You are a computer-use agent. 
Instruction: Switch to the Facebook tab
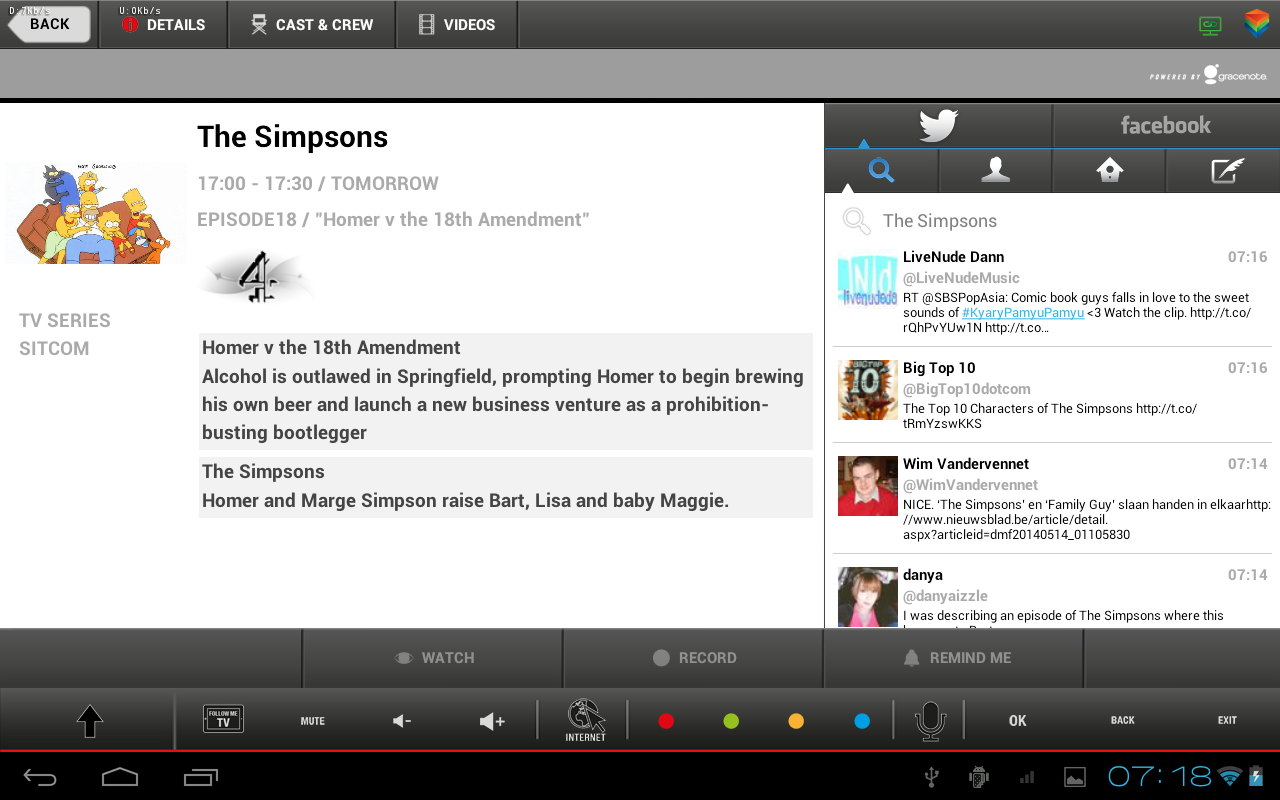(1166, 126)
